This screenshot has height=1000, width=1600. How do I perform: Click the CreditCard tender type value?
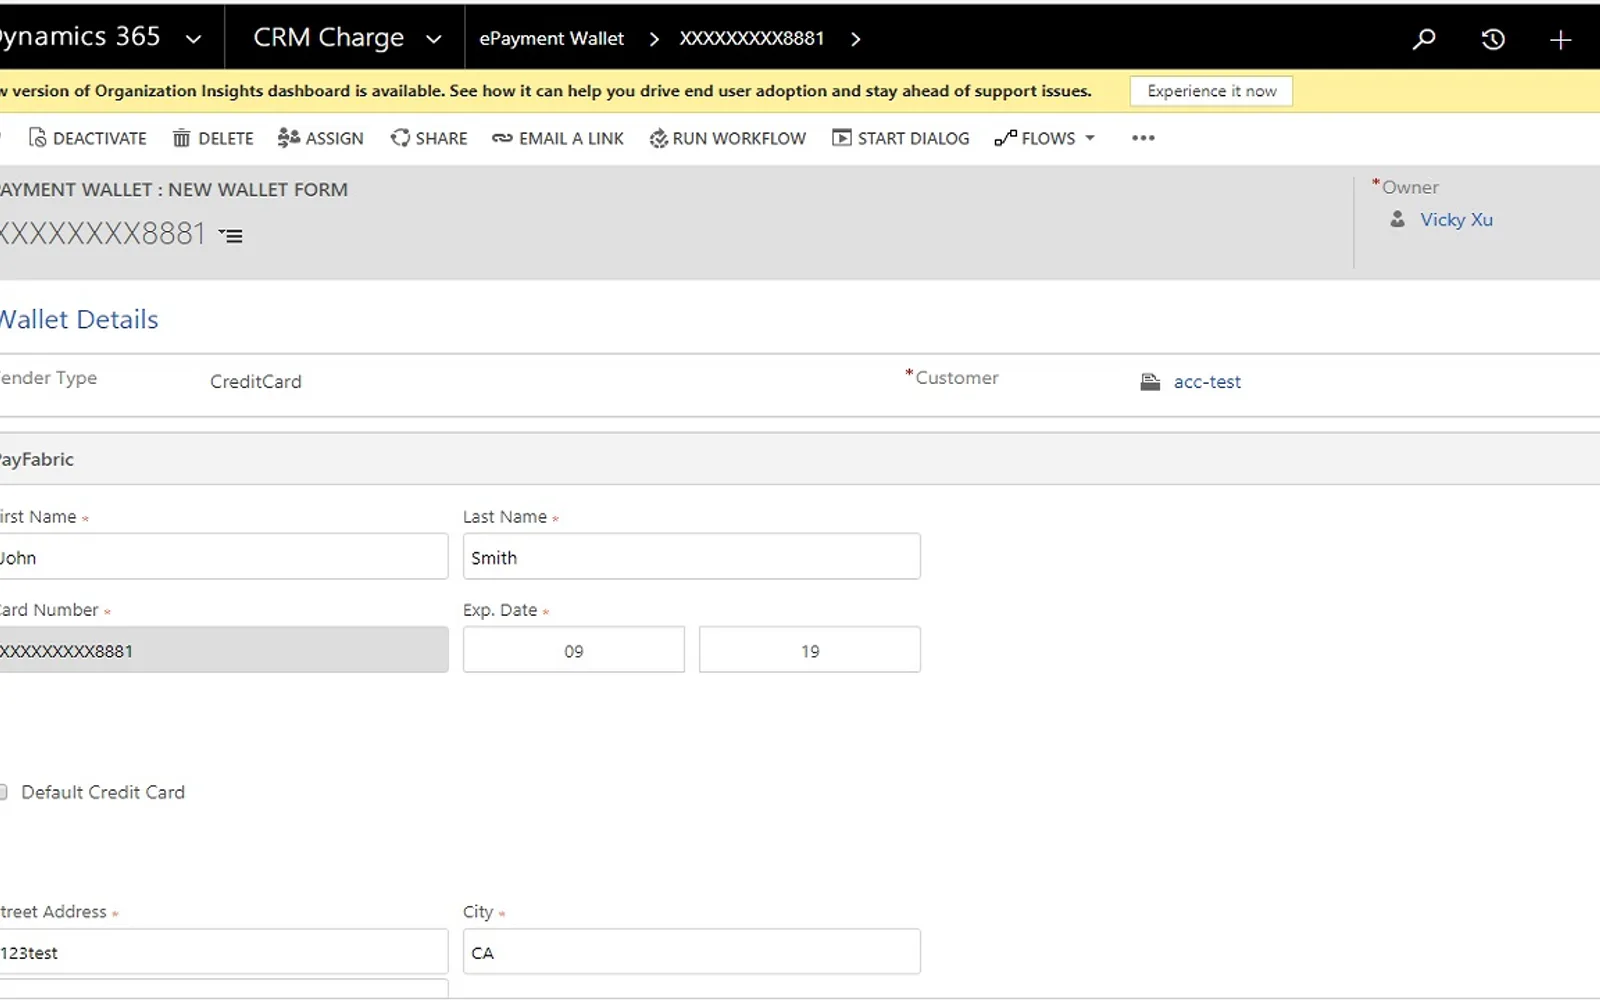pyautogui.click(x=256, y=382)
